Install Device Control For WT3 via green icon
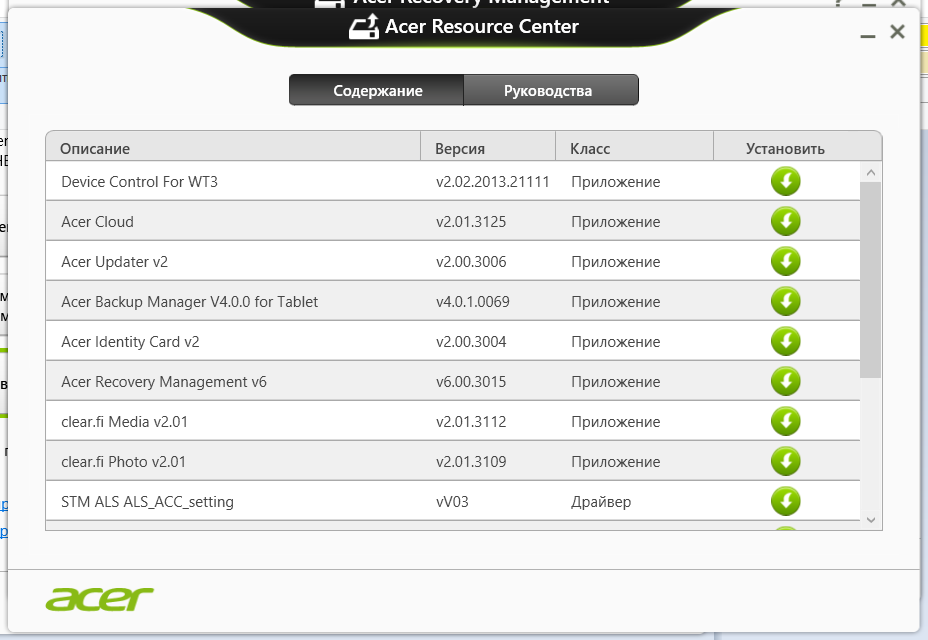The image size is (928, 640). point(785,181)
